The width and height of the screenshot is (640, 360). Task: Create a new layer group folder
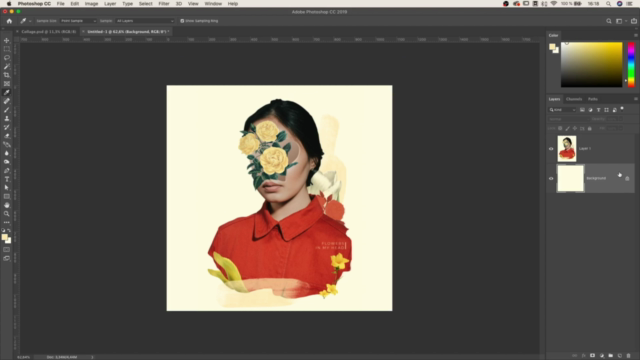click(x=611, y=356)
